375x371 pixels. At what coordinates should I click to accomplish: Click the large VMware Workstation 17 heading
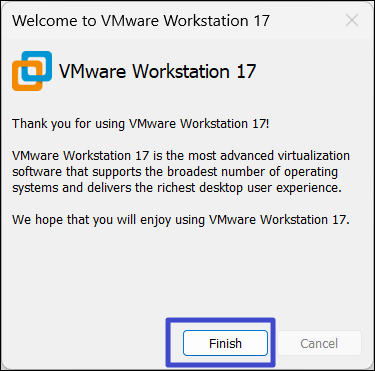click(157, 71)
